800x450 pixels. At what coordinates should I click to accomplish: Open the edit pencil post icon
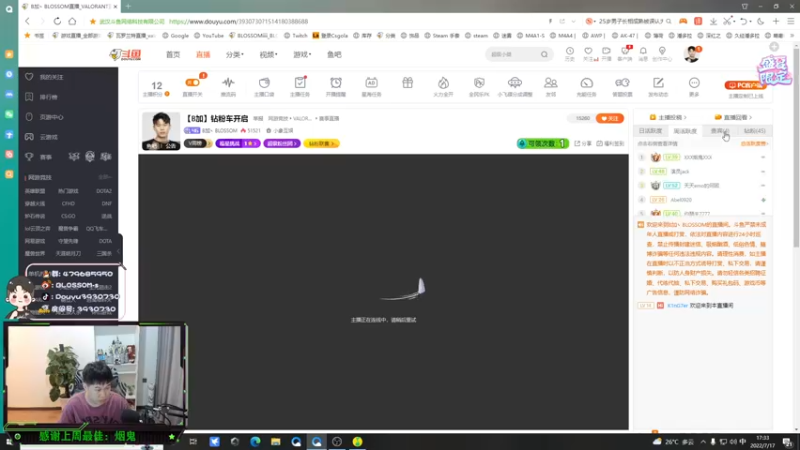(658, 83)
